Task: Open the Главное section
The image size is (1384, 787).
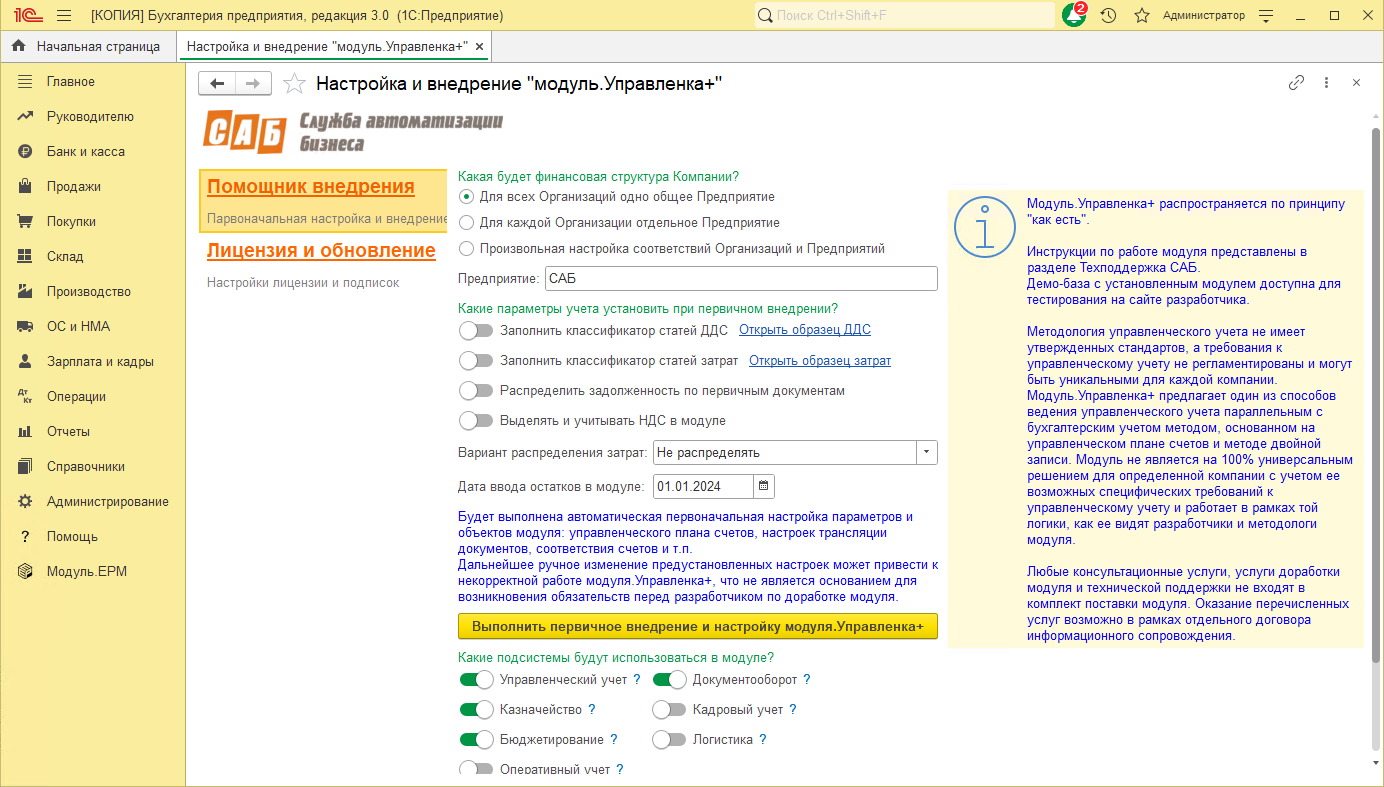Action: point(92,82)
